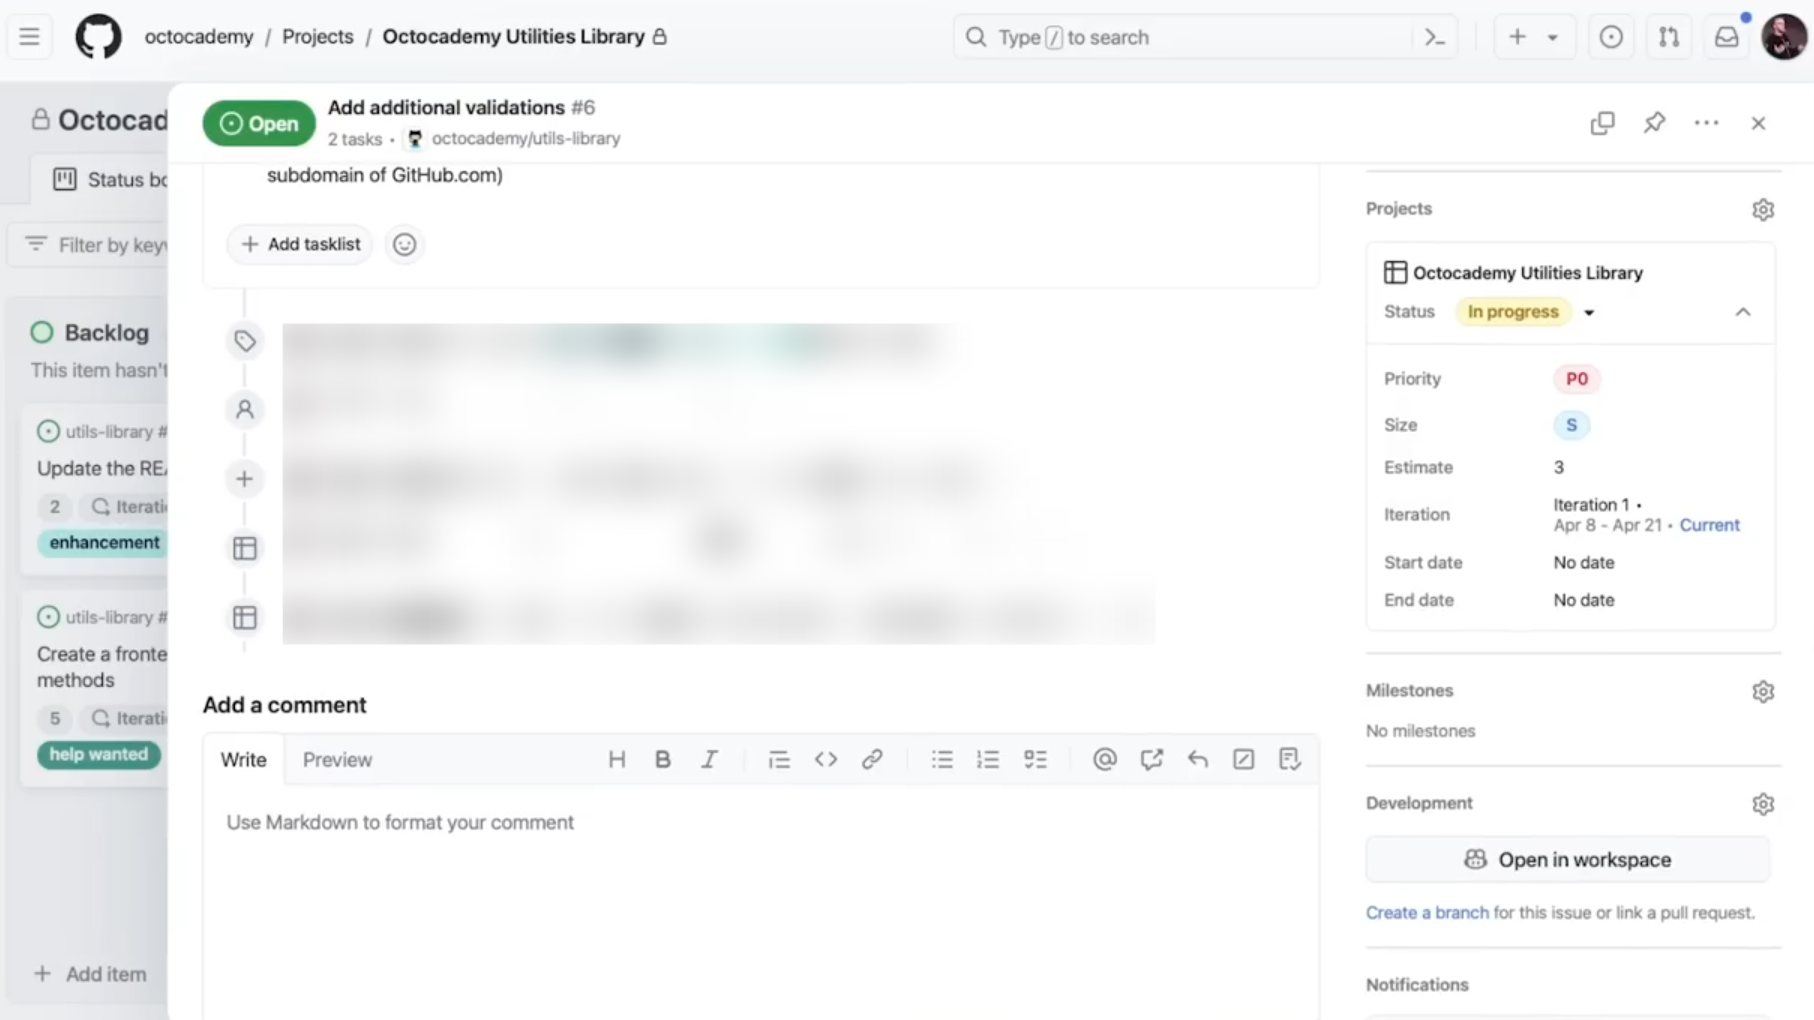The width and height of the screenshot is (1814, 1020).
Task: Close the issue side panel
Action: pyautogui.click(x=1759, y=123)
